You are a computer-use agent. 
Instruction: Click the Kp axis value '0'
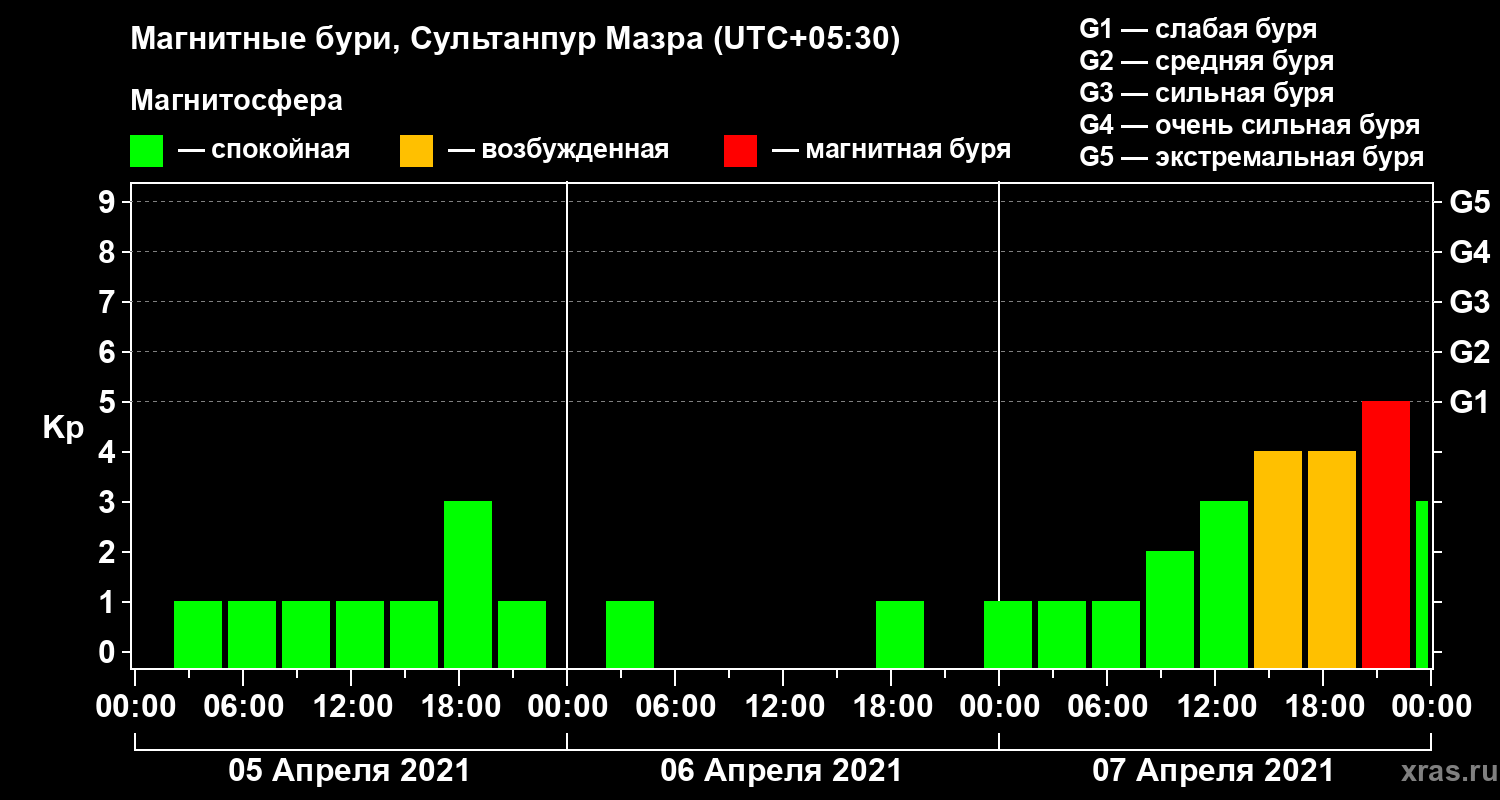(x=109, y=652)
